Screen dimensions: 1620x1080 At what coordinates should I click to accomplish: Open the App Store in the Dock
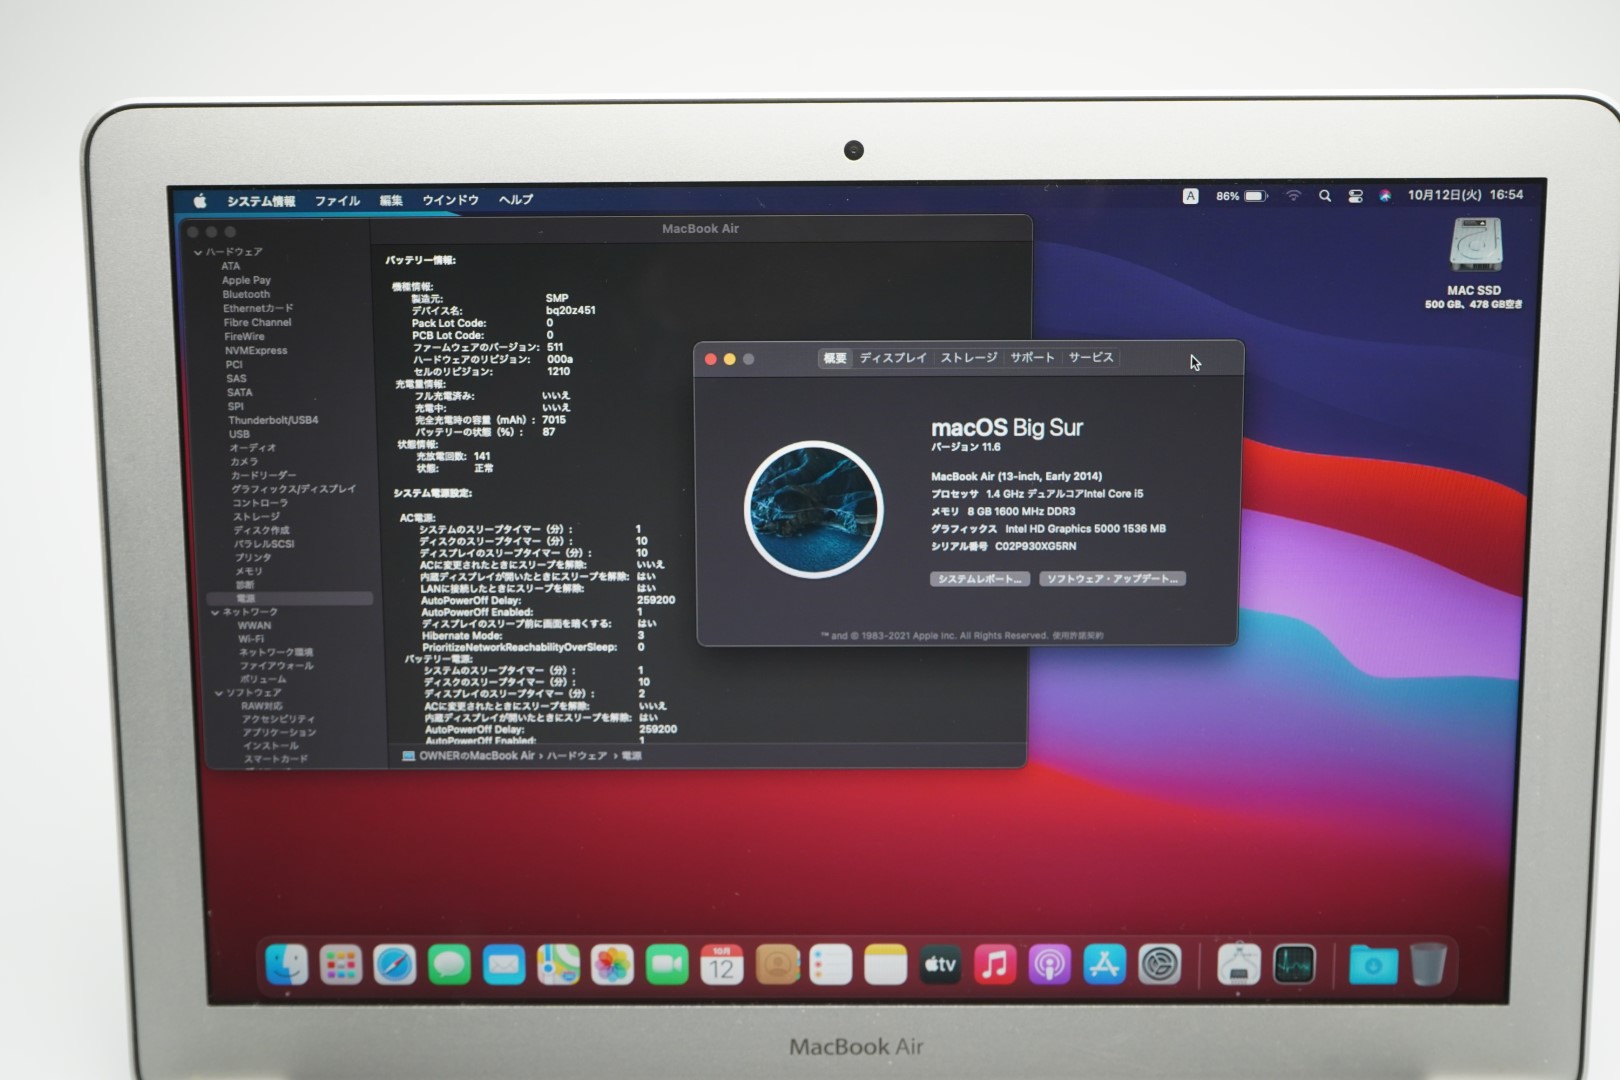click(1104, 965)
